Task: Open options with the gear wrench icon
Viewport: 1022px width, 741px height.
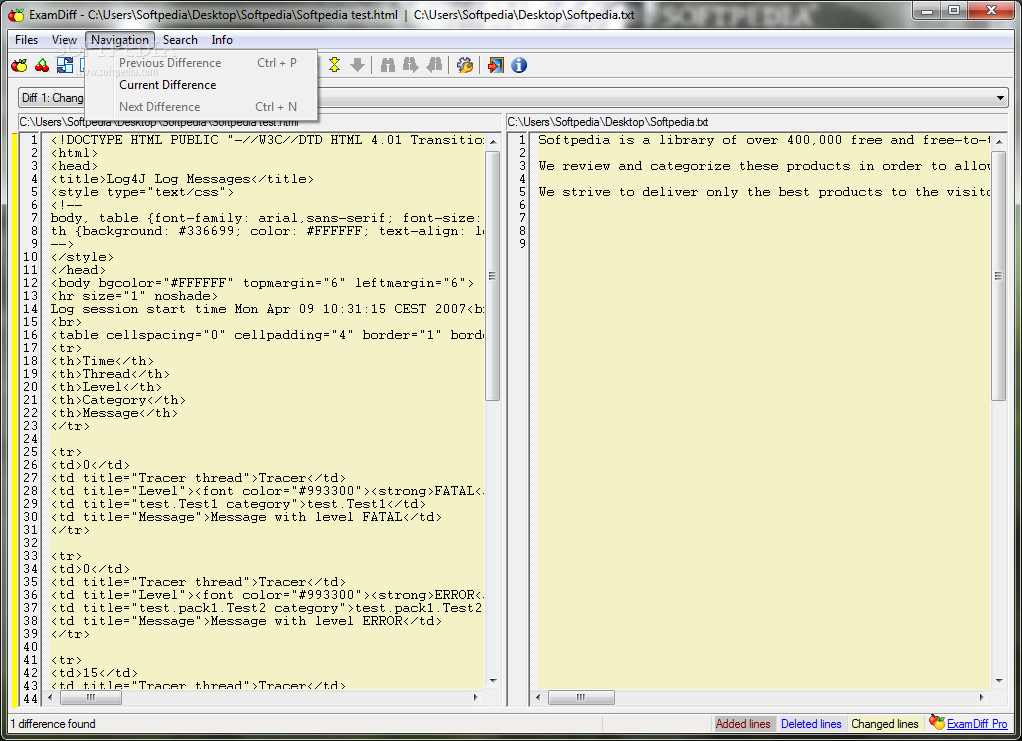Action: (x=465, y=65)
